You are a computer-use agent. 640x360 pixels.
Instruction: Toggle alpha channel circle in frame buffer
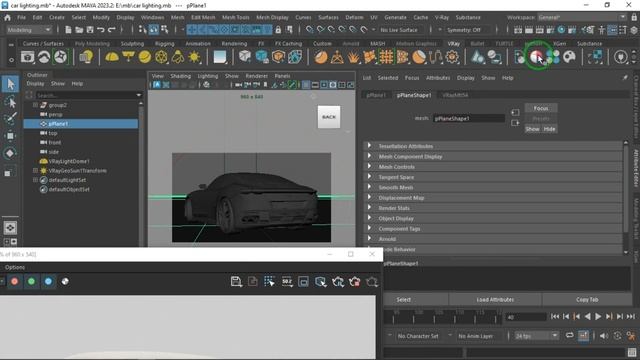tap(65, 281)
